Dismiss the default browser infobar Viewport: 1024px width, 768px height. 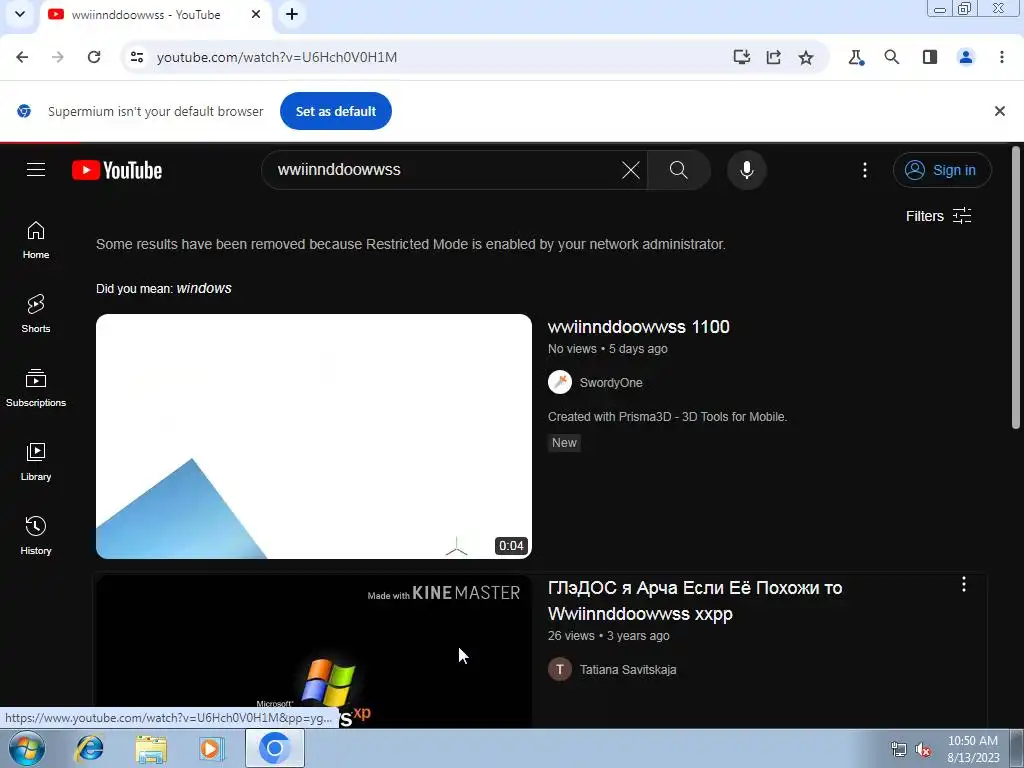click(999, 111)
